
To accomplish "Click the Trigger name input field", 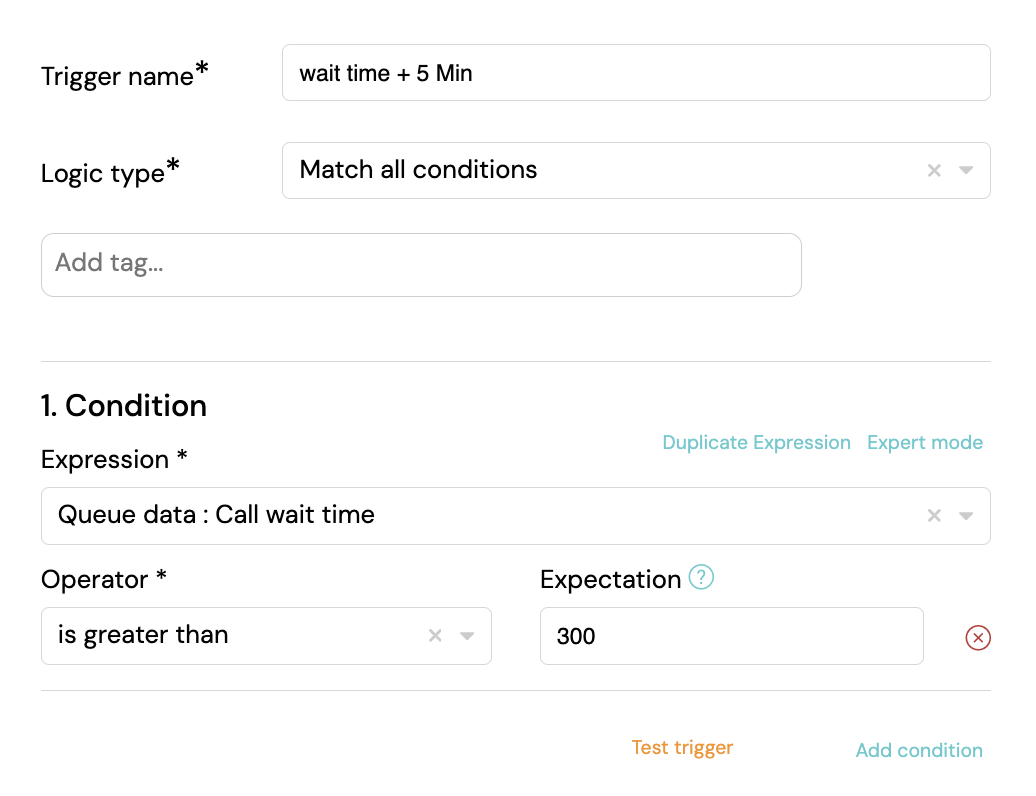I will pos(636,73).
